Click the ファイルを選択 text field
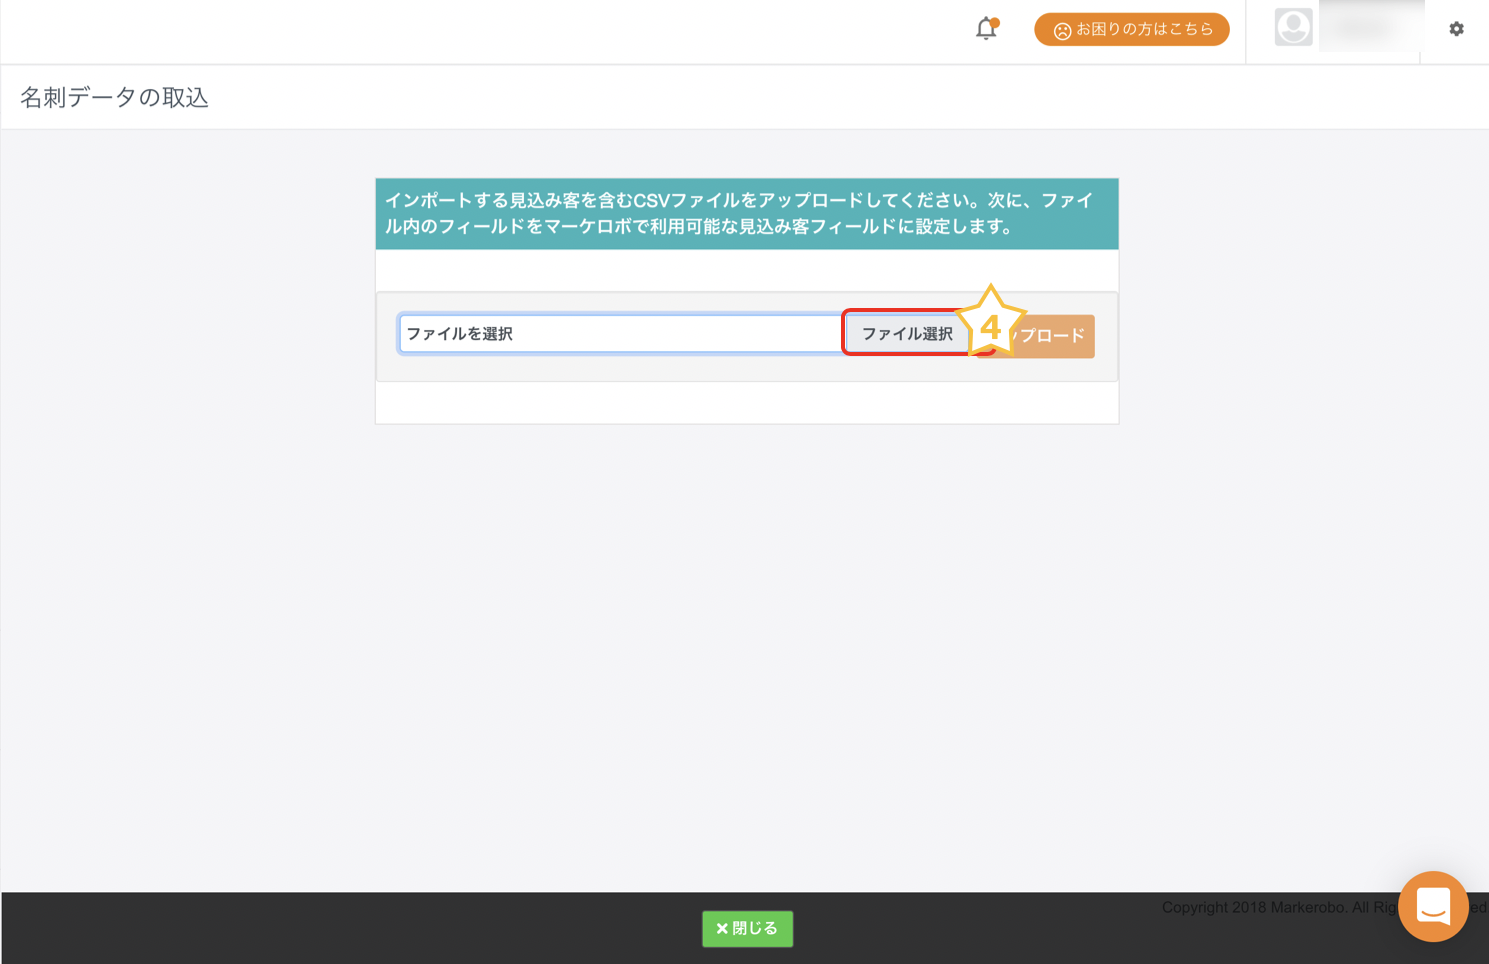The width and height of the screenshot is (1489, 964). tap(620, 334)
